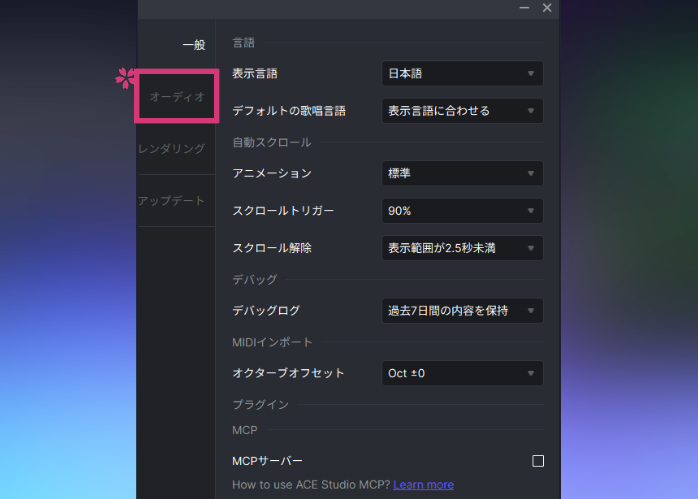
Task: Click the MCPサーバー setting label
Action: 267,461
